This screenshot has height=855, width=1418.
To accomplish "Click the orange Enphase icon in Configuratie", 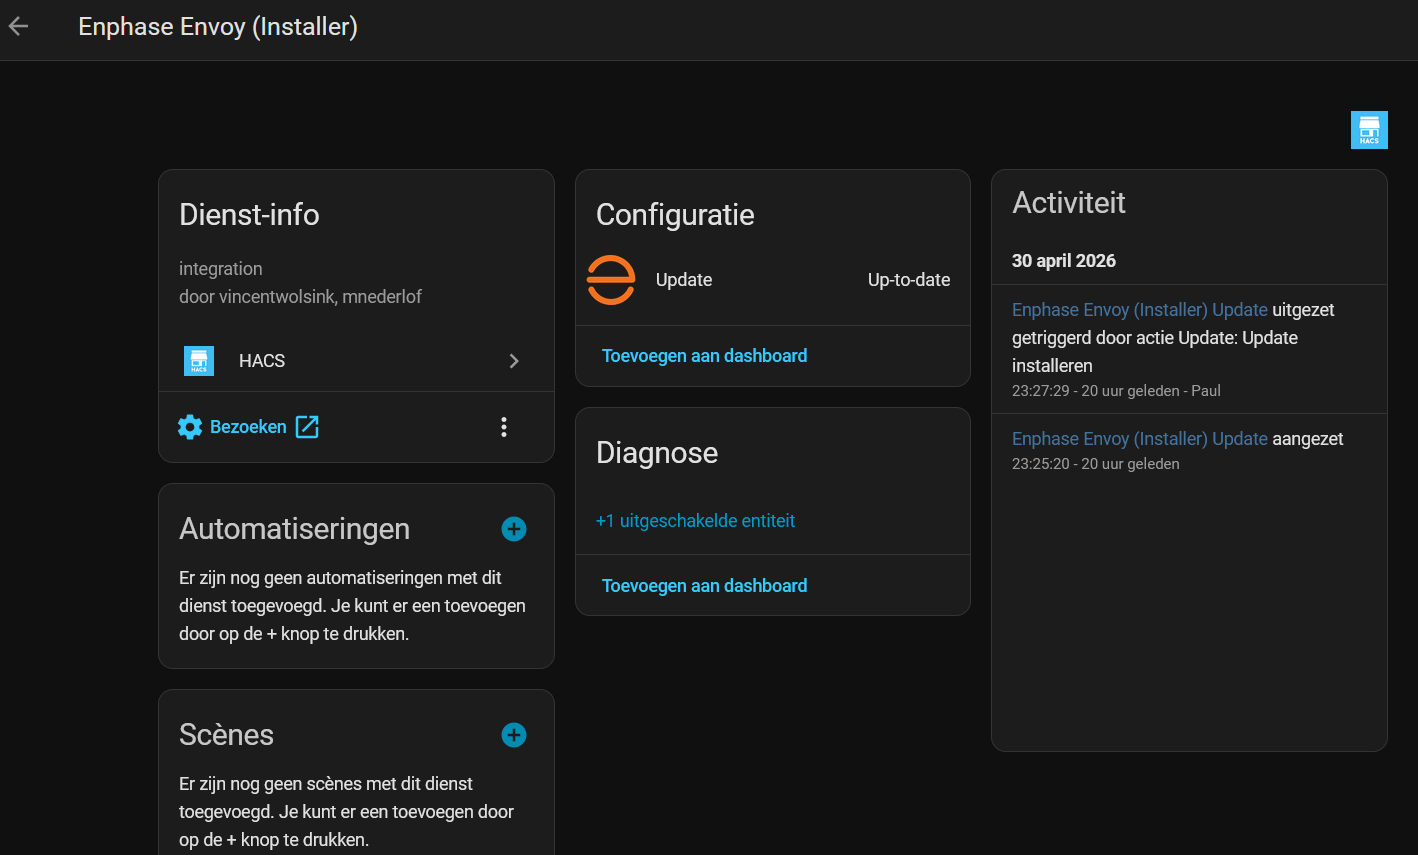I will [x=611, y=280].
